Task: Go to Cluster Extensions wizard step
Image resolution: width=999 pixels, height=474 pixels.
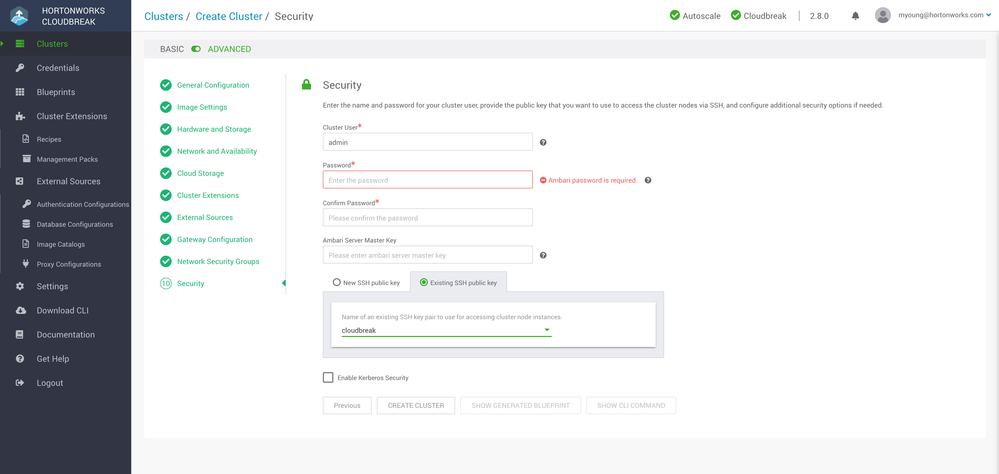Action: [x=208, y=196]
